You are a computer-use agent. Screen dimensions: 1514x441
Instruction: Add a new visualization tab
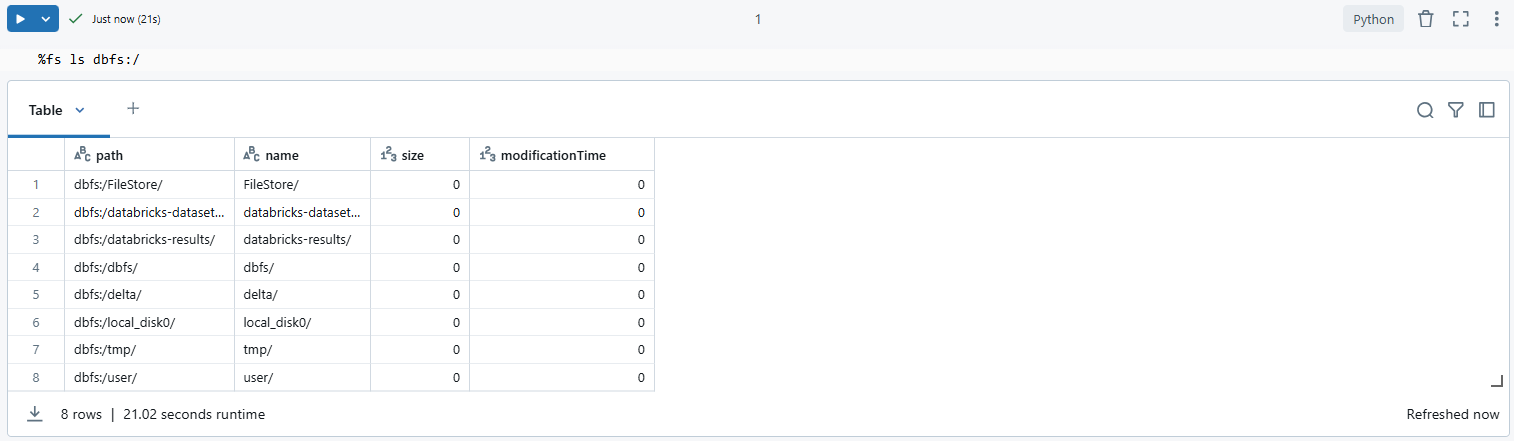133,109
